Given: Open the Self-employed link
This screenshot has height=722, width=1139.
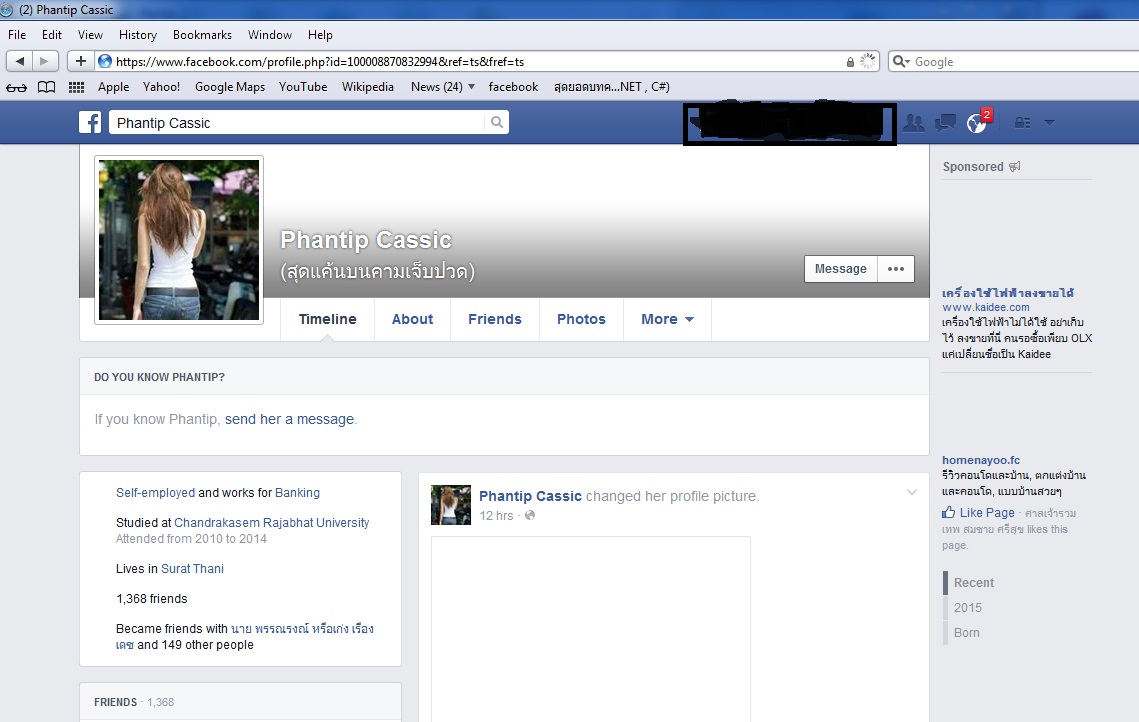Looking at the screenshot, I should [x=155, y=492].
